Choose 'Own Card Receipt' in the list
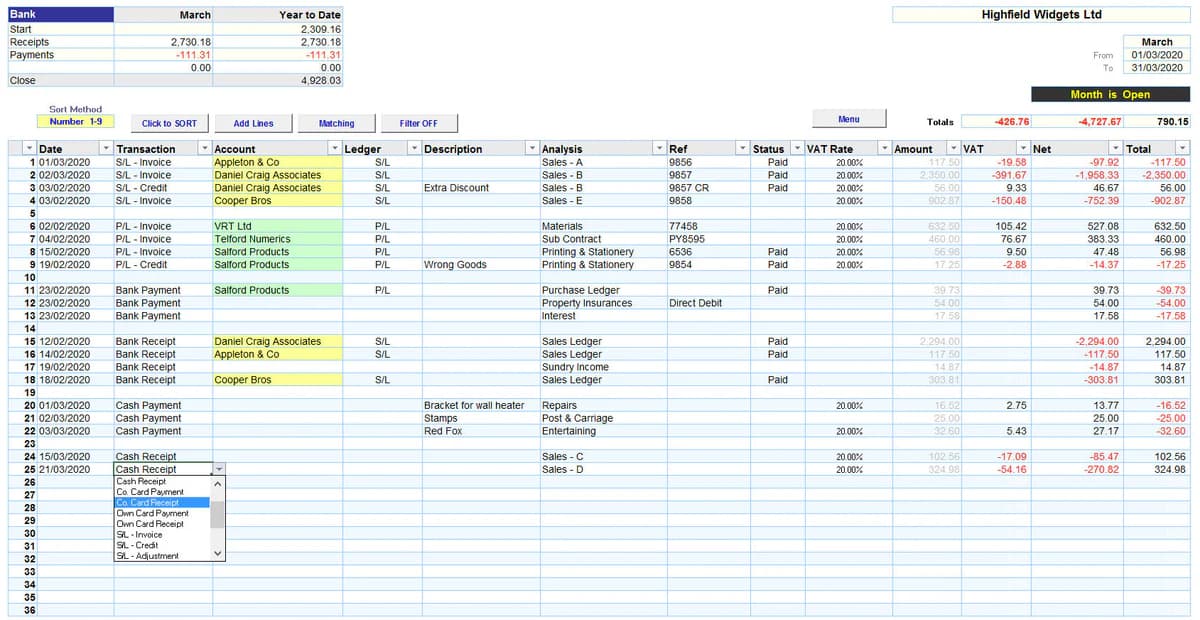1200x620 pixels. pyautogui.click(x=162, y=524)
